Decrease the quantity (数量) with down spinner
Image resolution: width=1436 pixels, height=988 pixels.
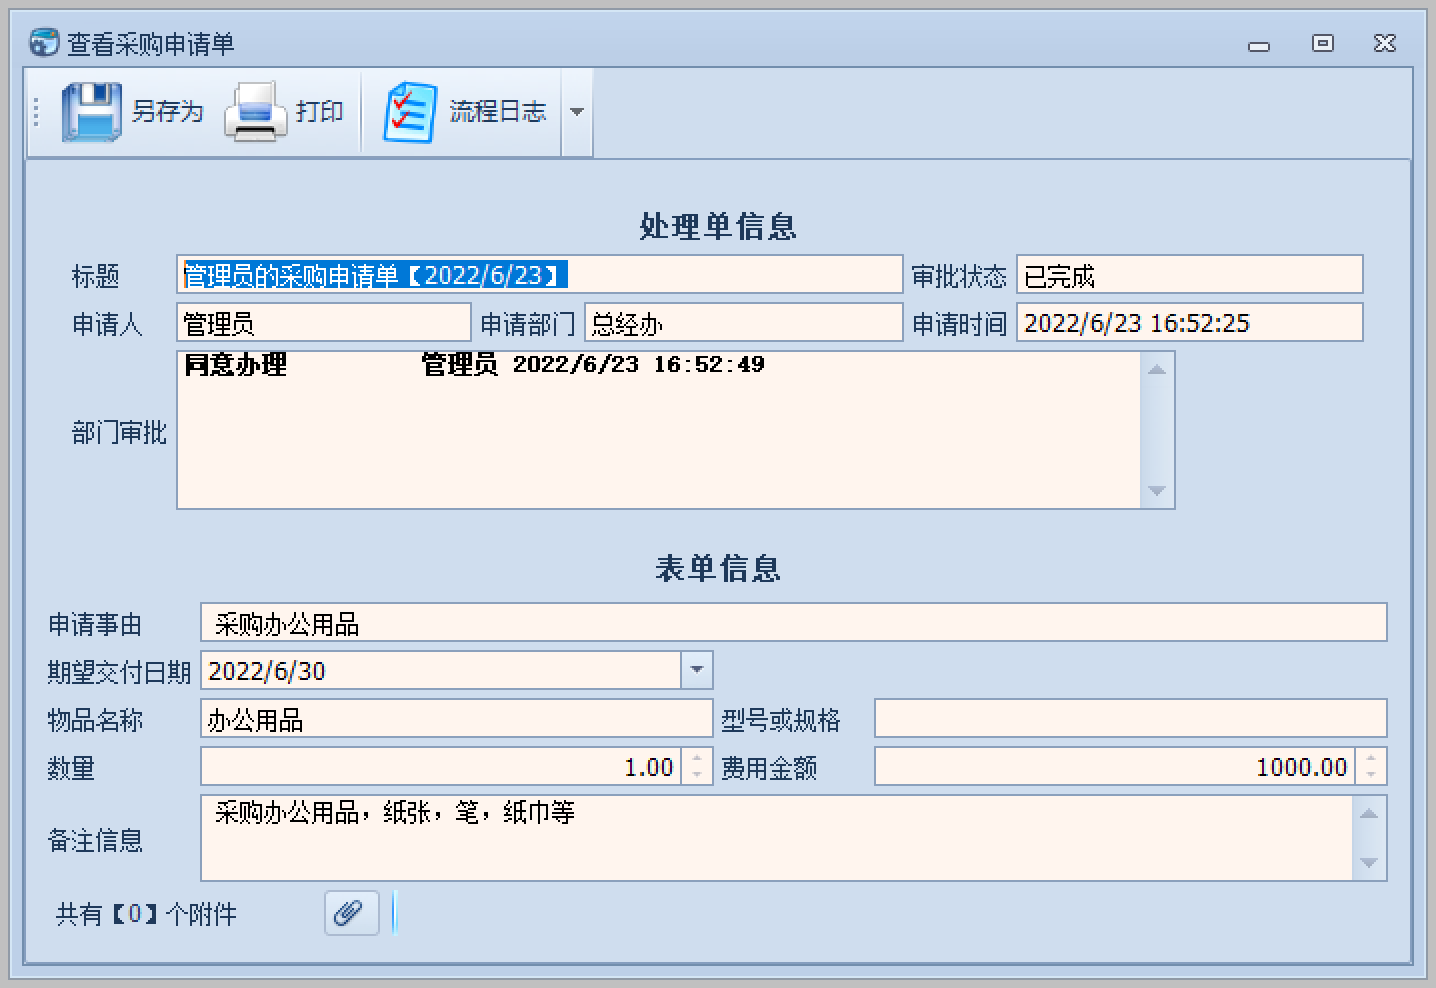[x=697, y=775]
